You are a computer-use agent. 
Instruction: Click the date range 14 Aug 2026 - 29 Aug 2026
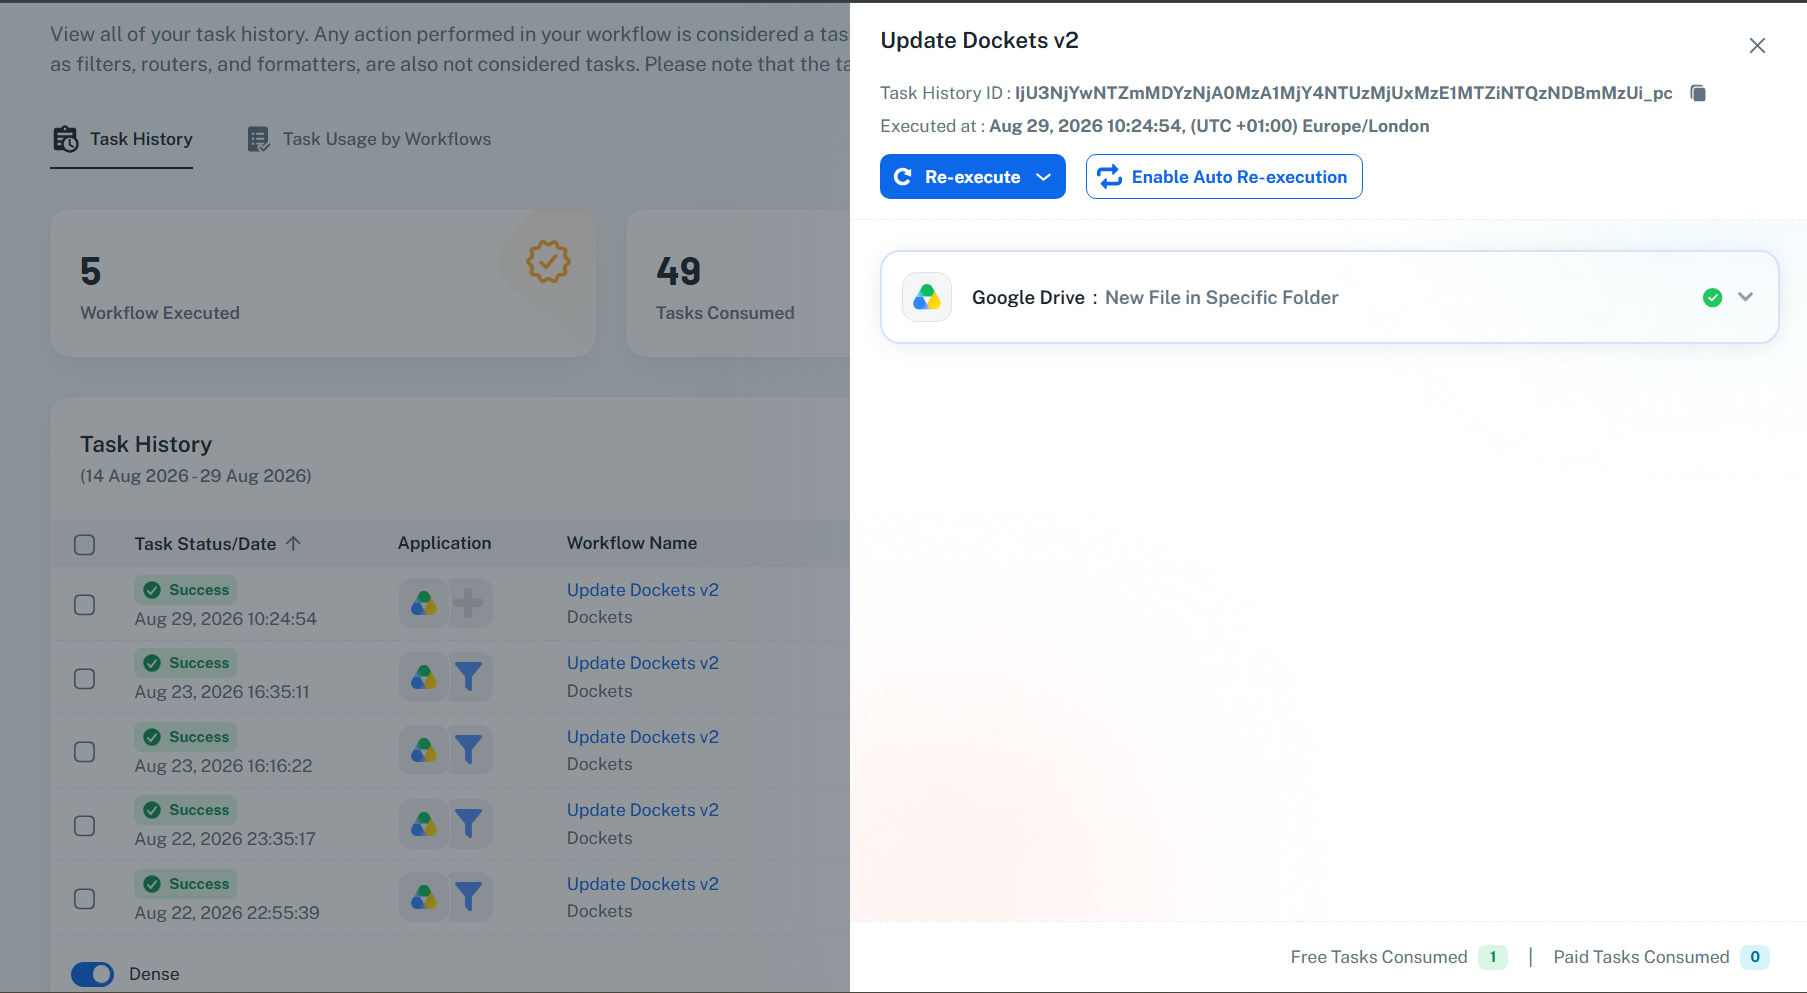coord(196,476)
